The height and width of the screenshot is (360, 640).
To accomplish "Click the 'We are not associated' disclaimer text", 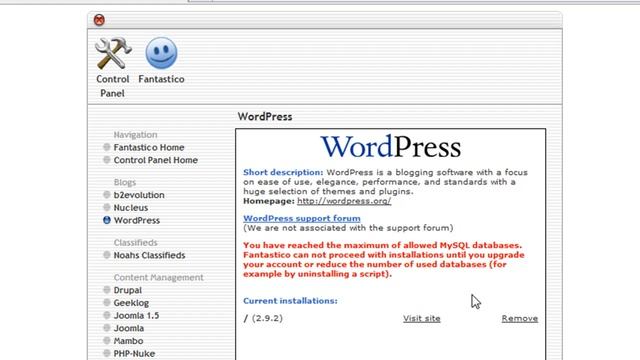I will [348, 228].
